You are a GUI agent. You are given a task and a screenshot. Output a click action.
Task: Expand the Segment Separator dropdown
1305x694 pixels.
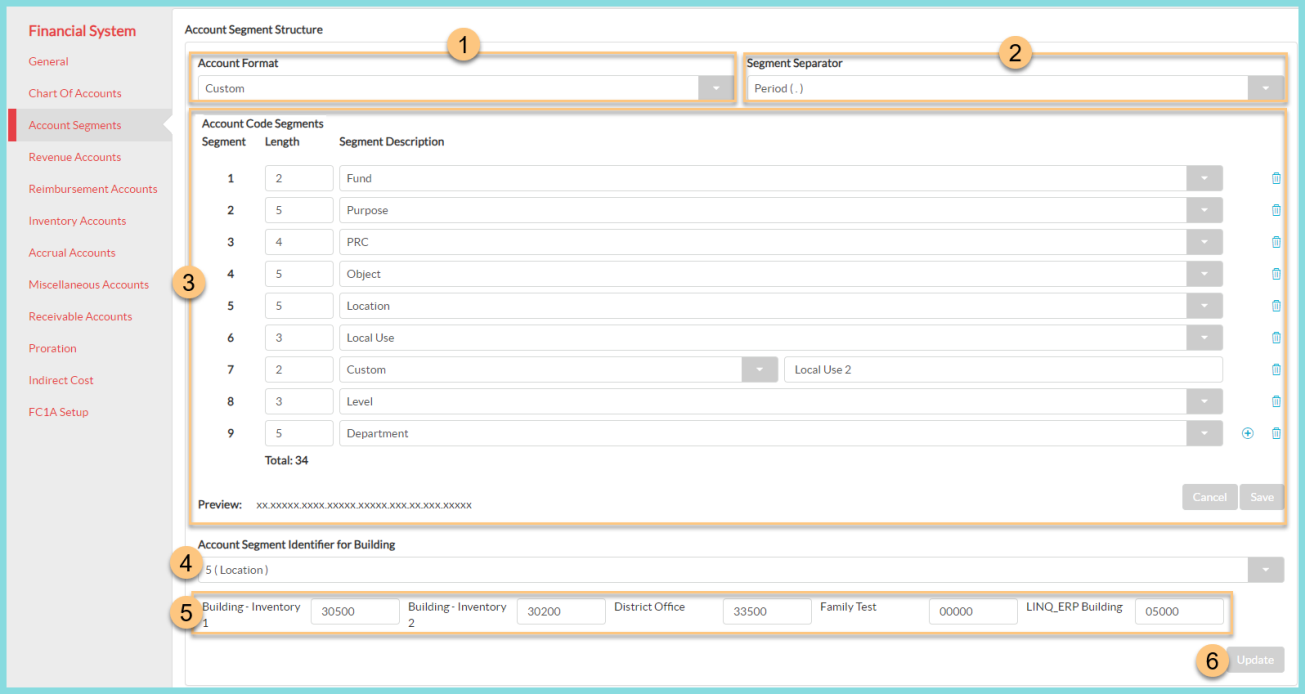coord(1266,88)
